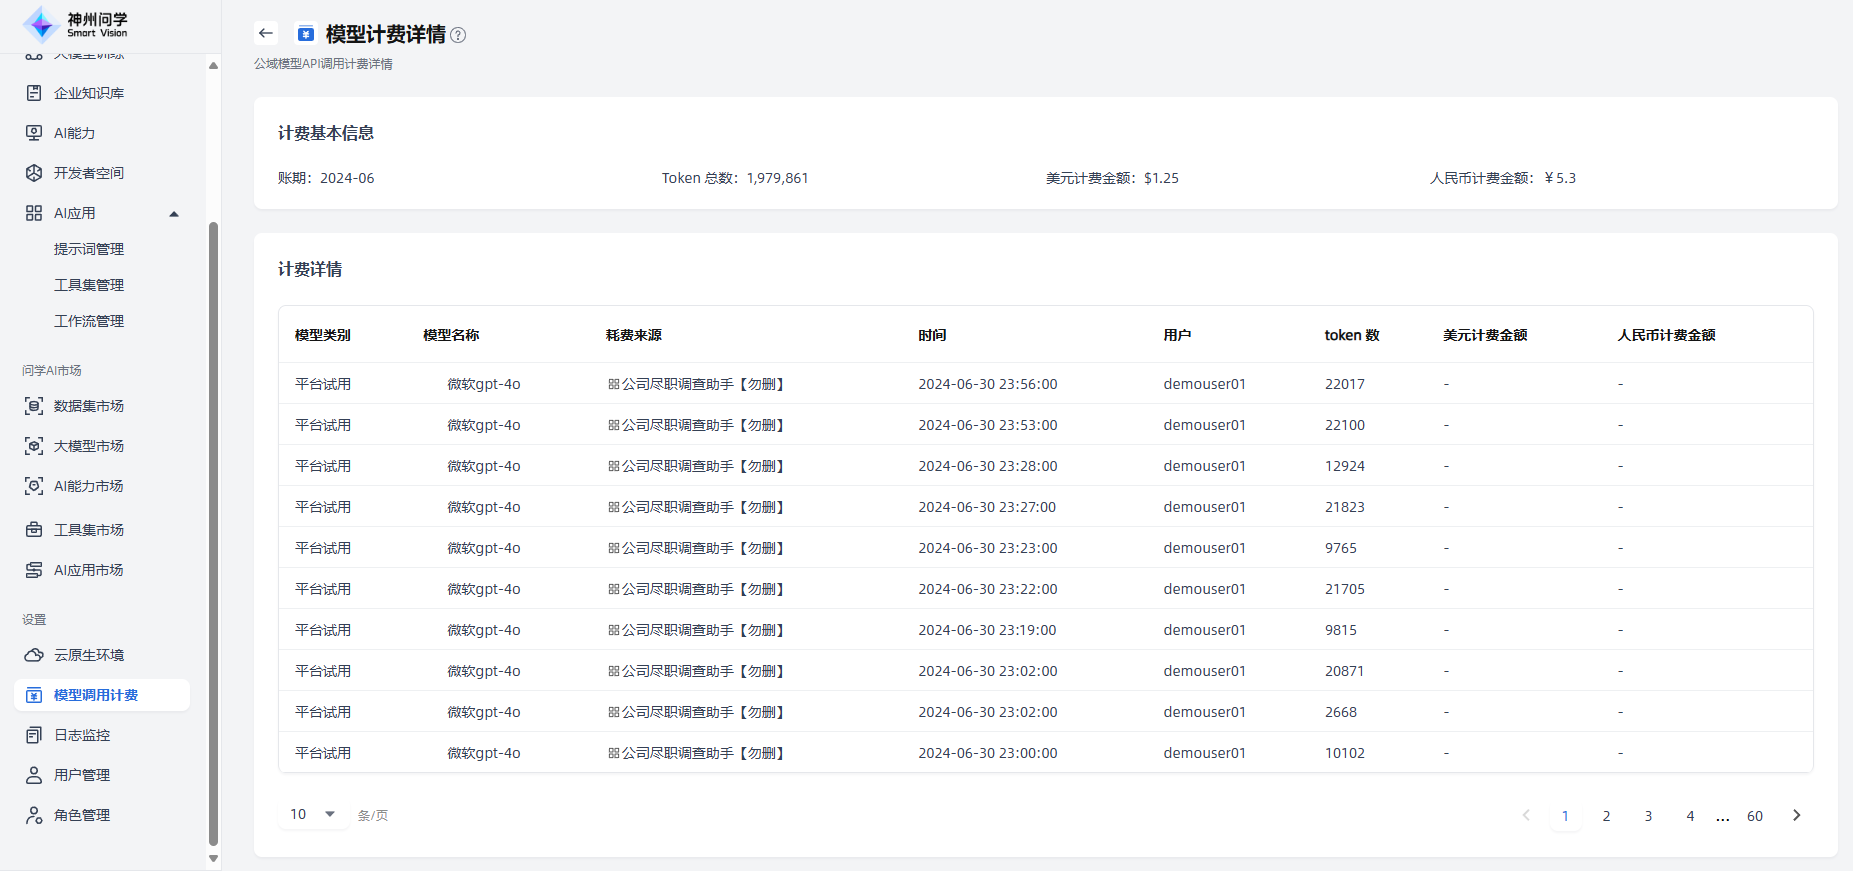This screenshot has width=1853, height=871.
Task: Click the AI能力 sidebar icon
Action: pyautogui.click(x=34, y=133)
